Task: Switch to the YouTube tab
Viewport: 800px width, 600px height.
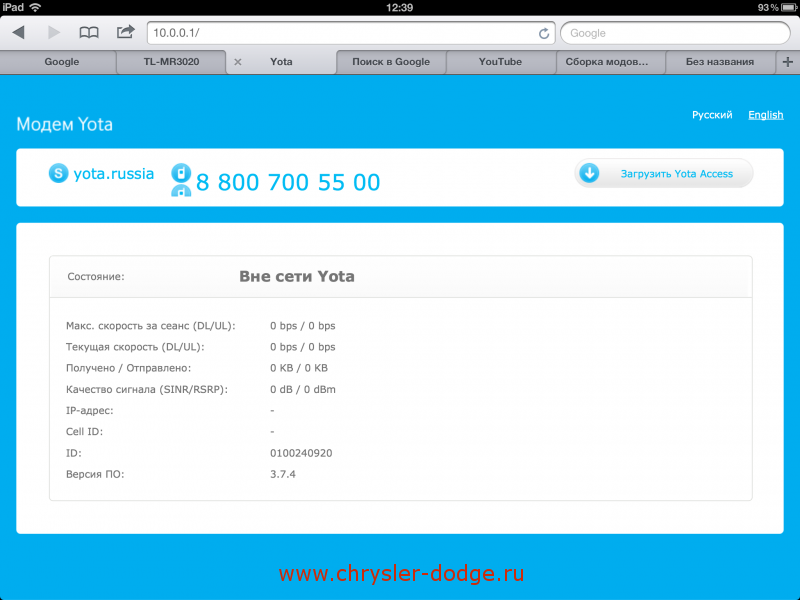Action: (x=501, y=62)
